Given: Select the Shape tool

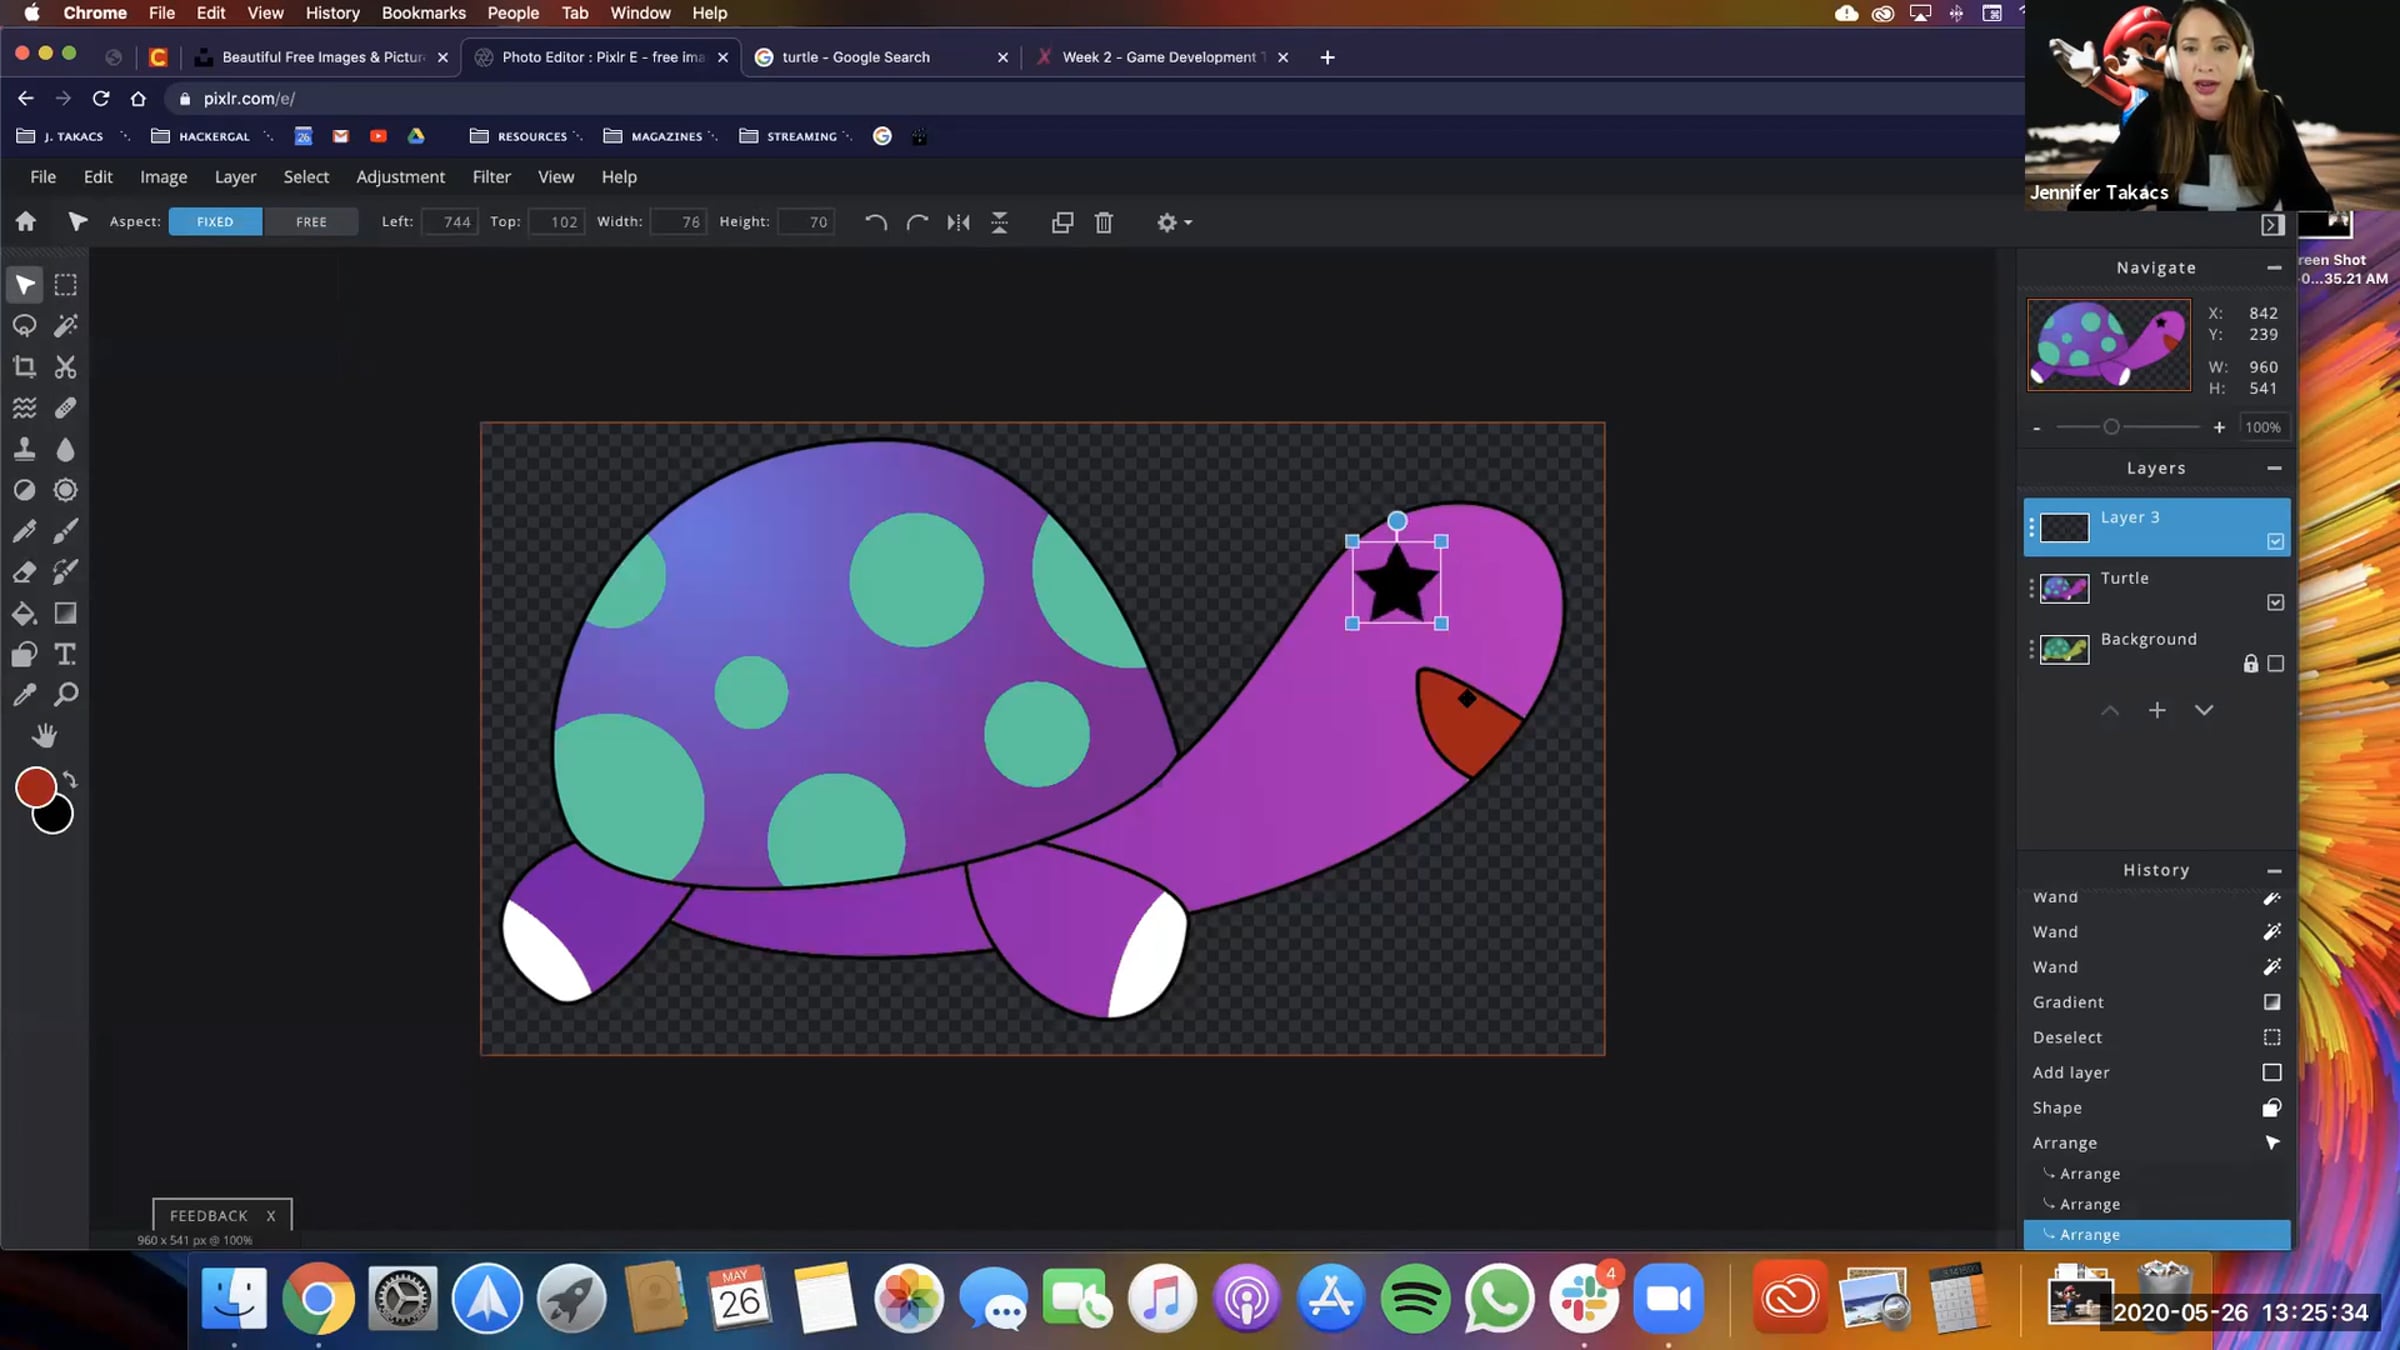Looking at the screenshot, I should point(25,654).
